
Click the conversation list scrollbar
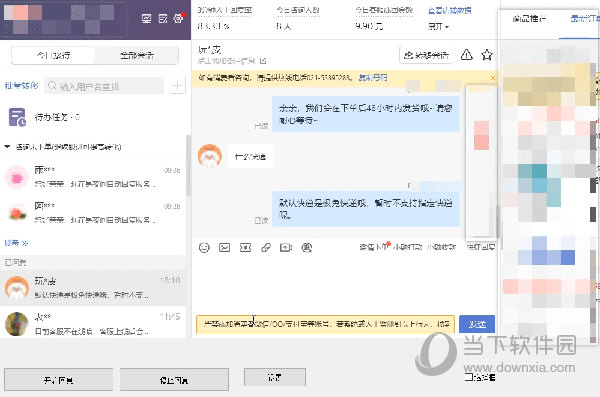(188, 165)
